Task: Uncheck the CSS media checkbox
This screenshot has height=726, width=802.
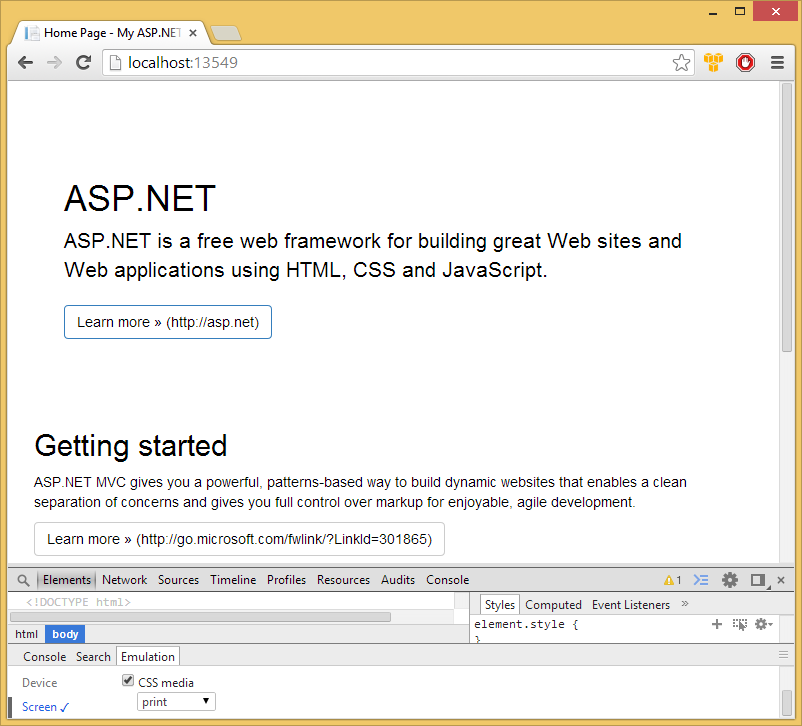Action: point(128,680)
